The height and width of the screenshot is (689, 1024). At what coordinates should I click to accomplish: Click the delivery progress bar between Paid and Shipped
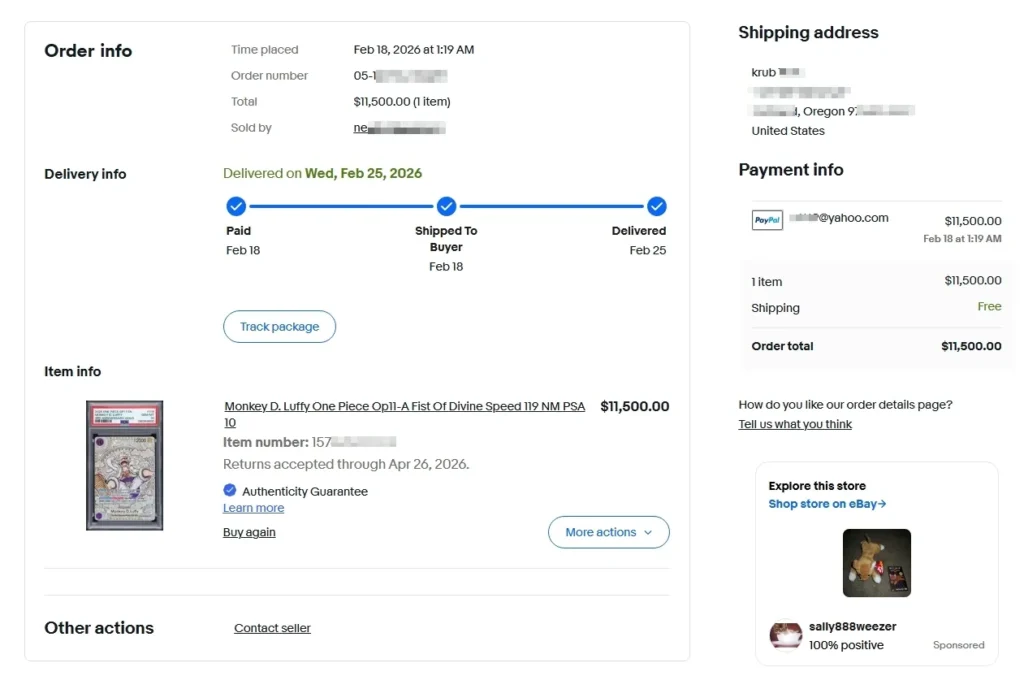[x=341, y=206]
